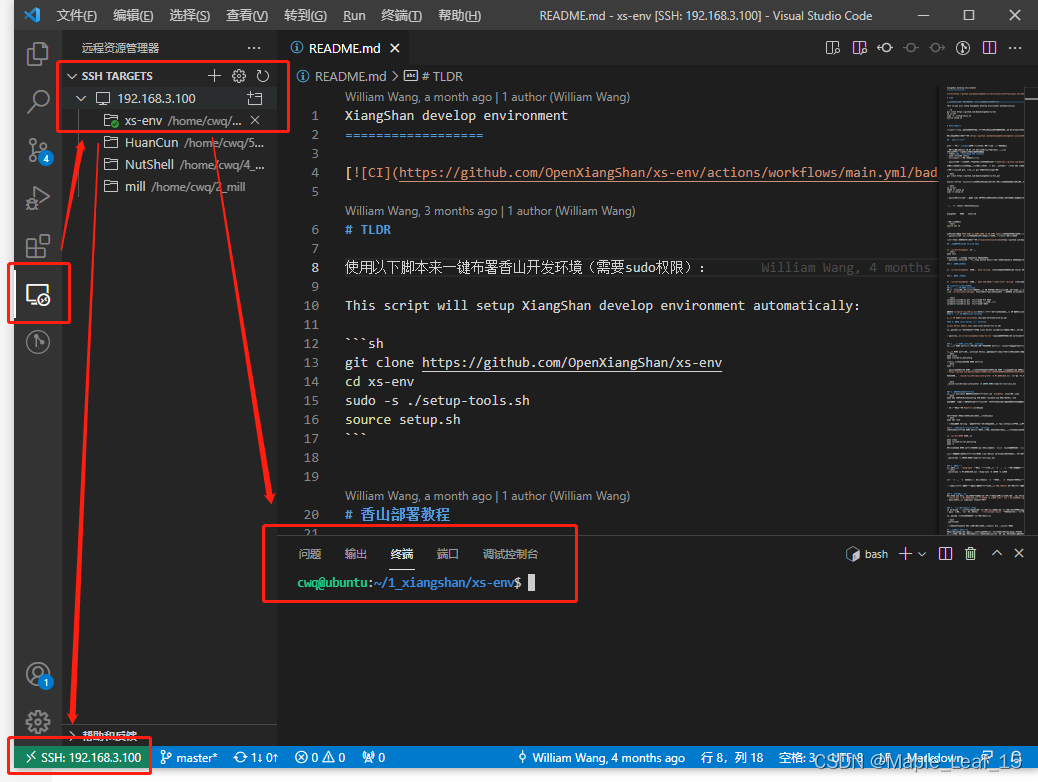
Task: Click the forwarded ports status item
Action: tap(374, 758)
